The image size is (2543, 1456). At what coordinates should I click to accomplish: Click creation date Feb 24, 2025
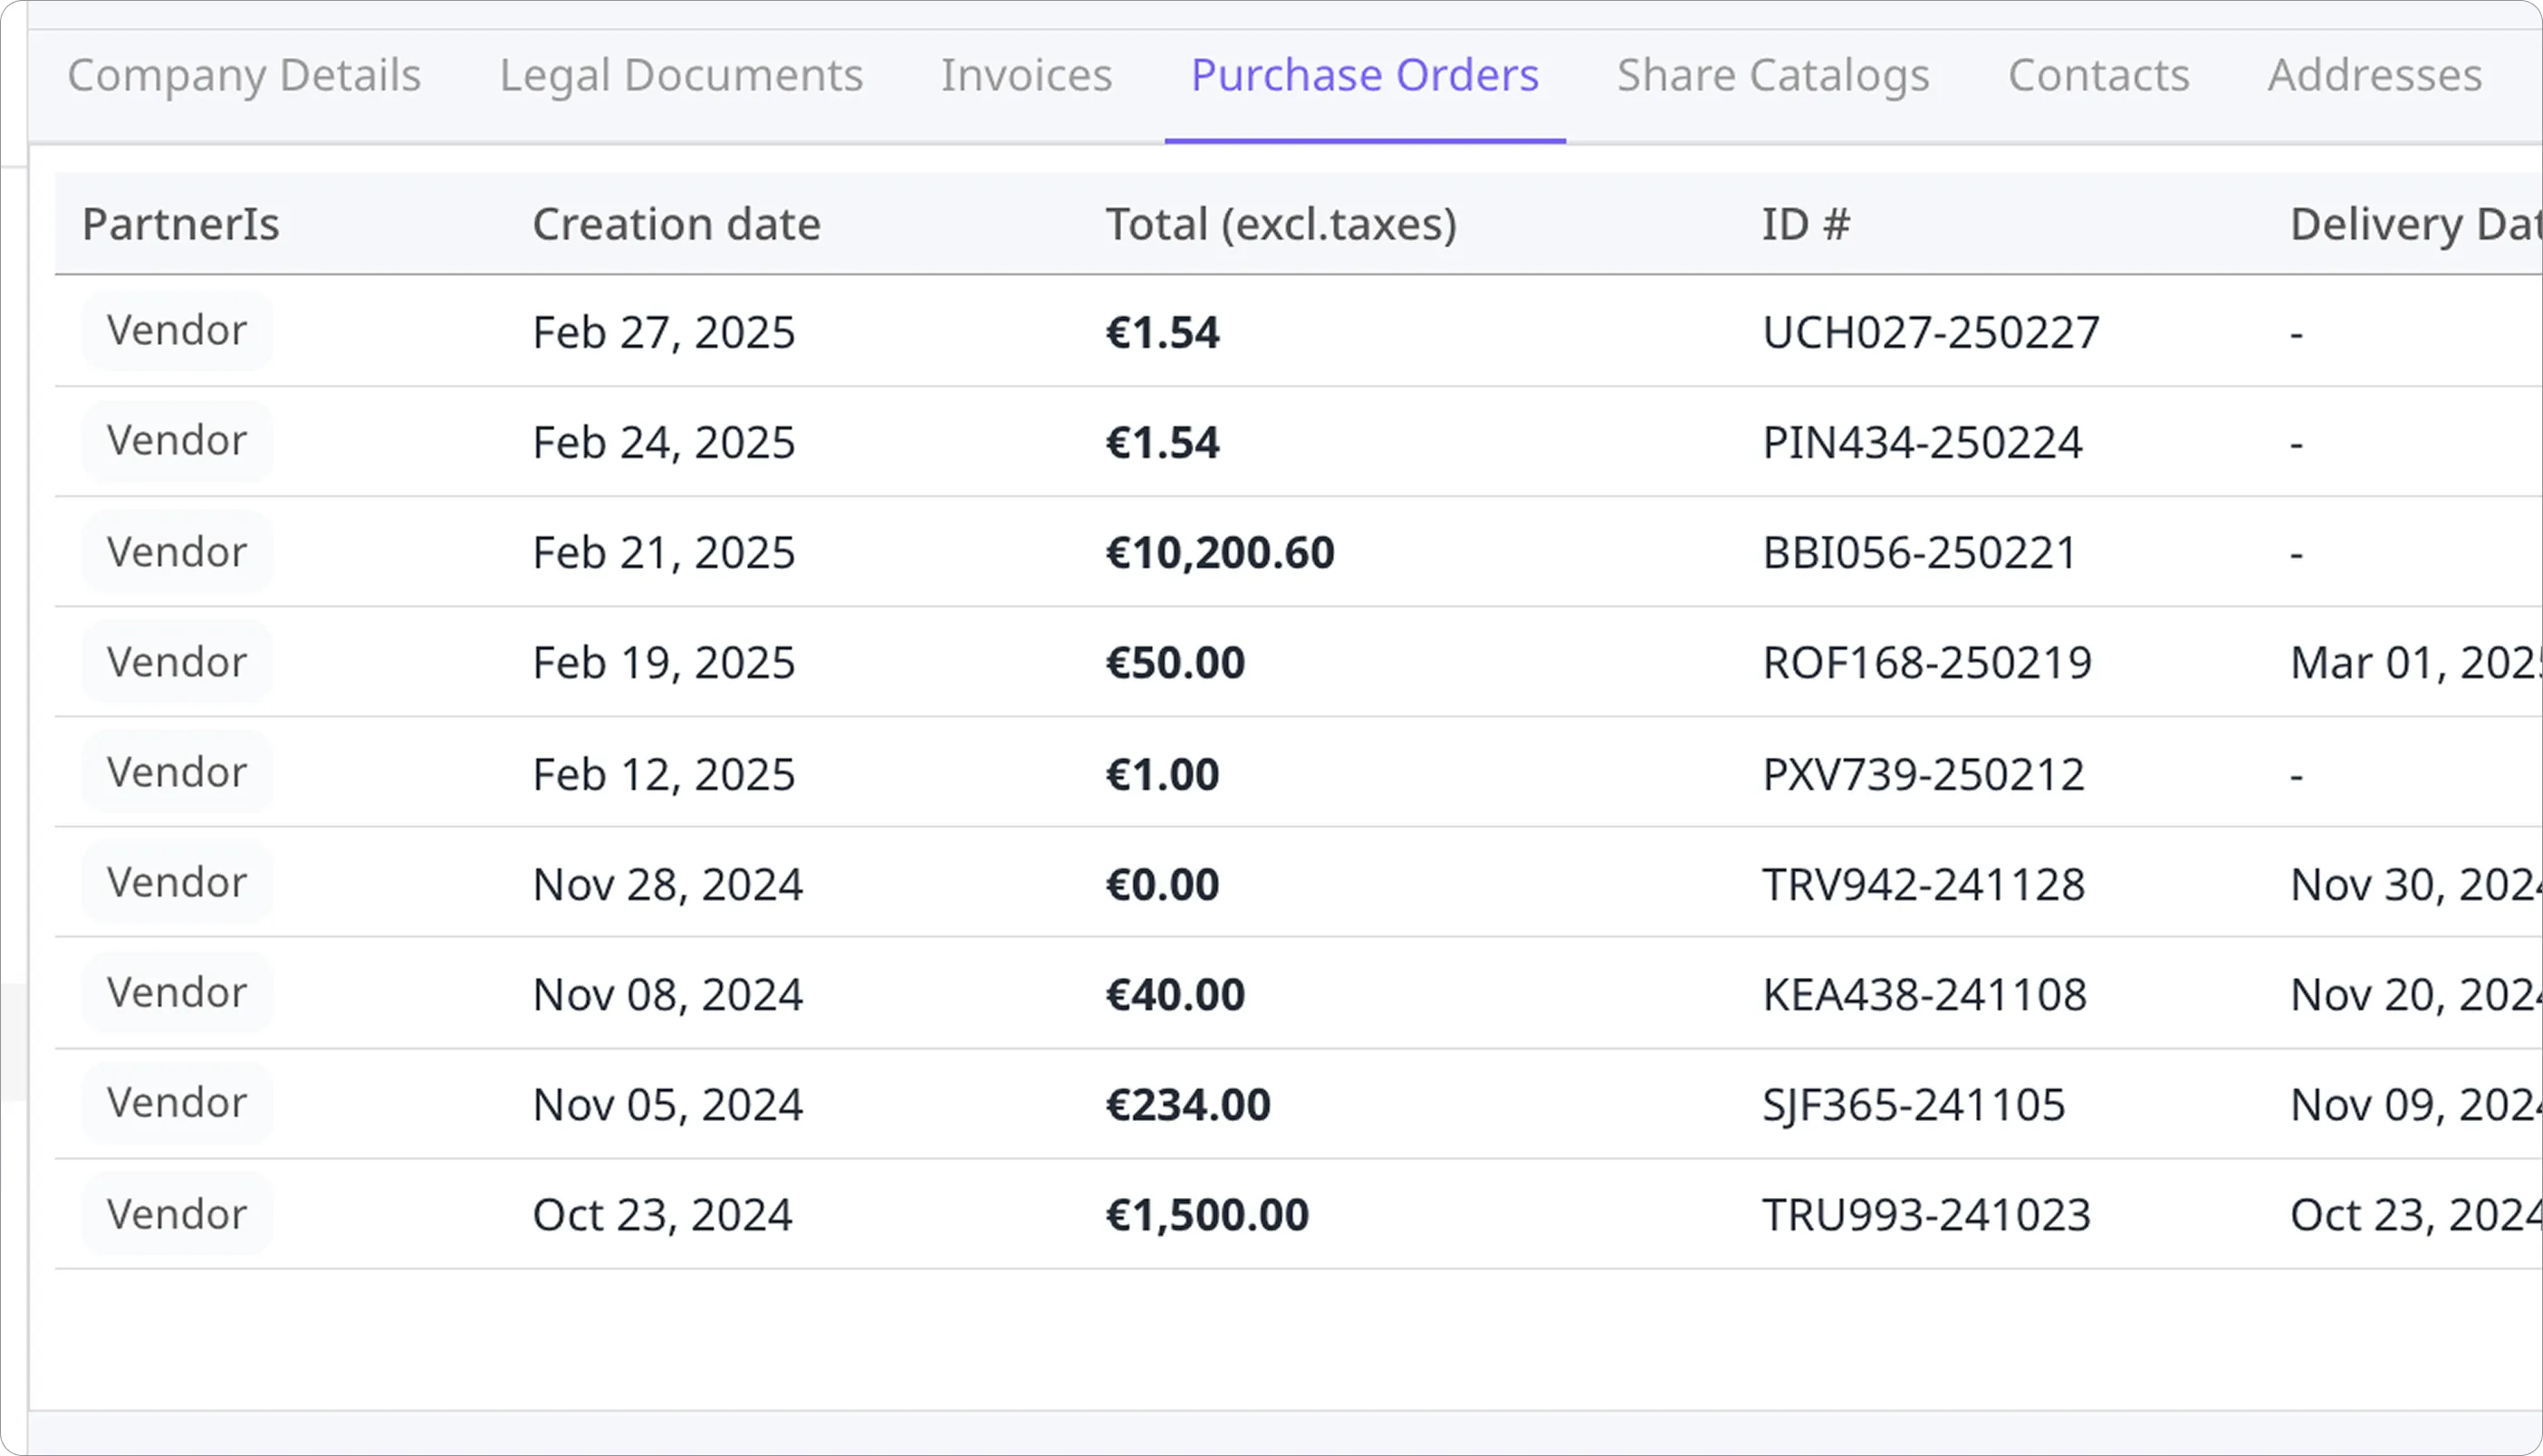click(x=663, y=443)
